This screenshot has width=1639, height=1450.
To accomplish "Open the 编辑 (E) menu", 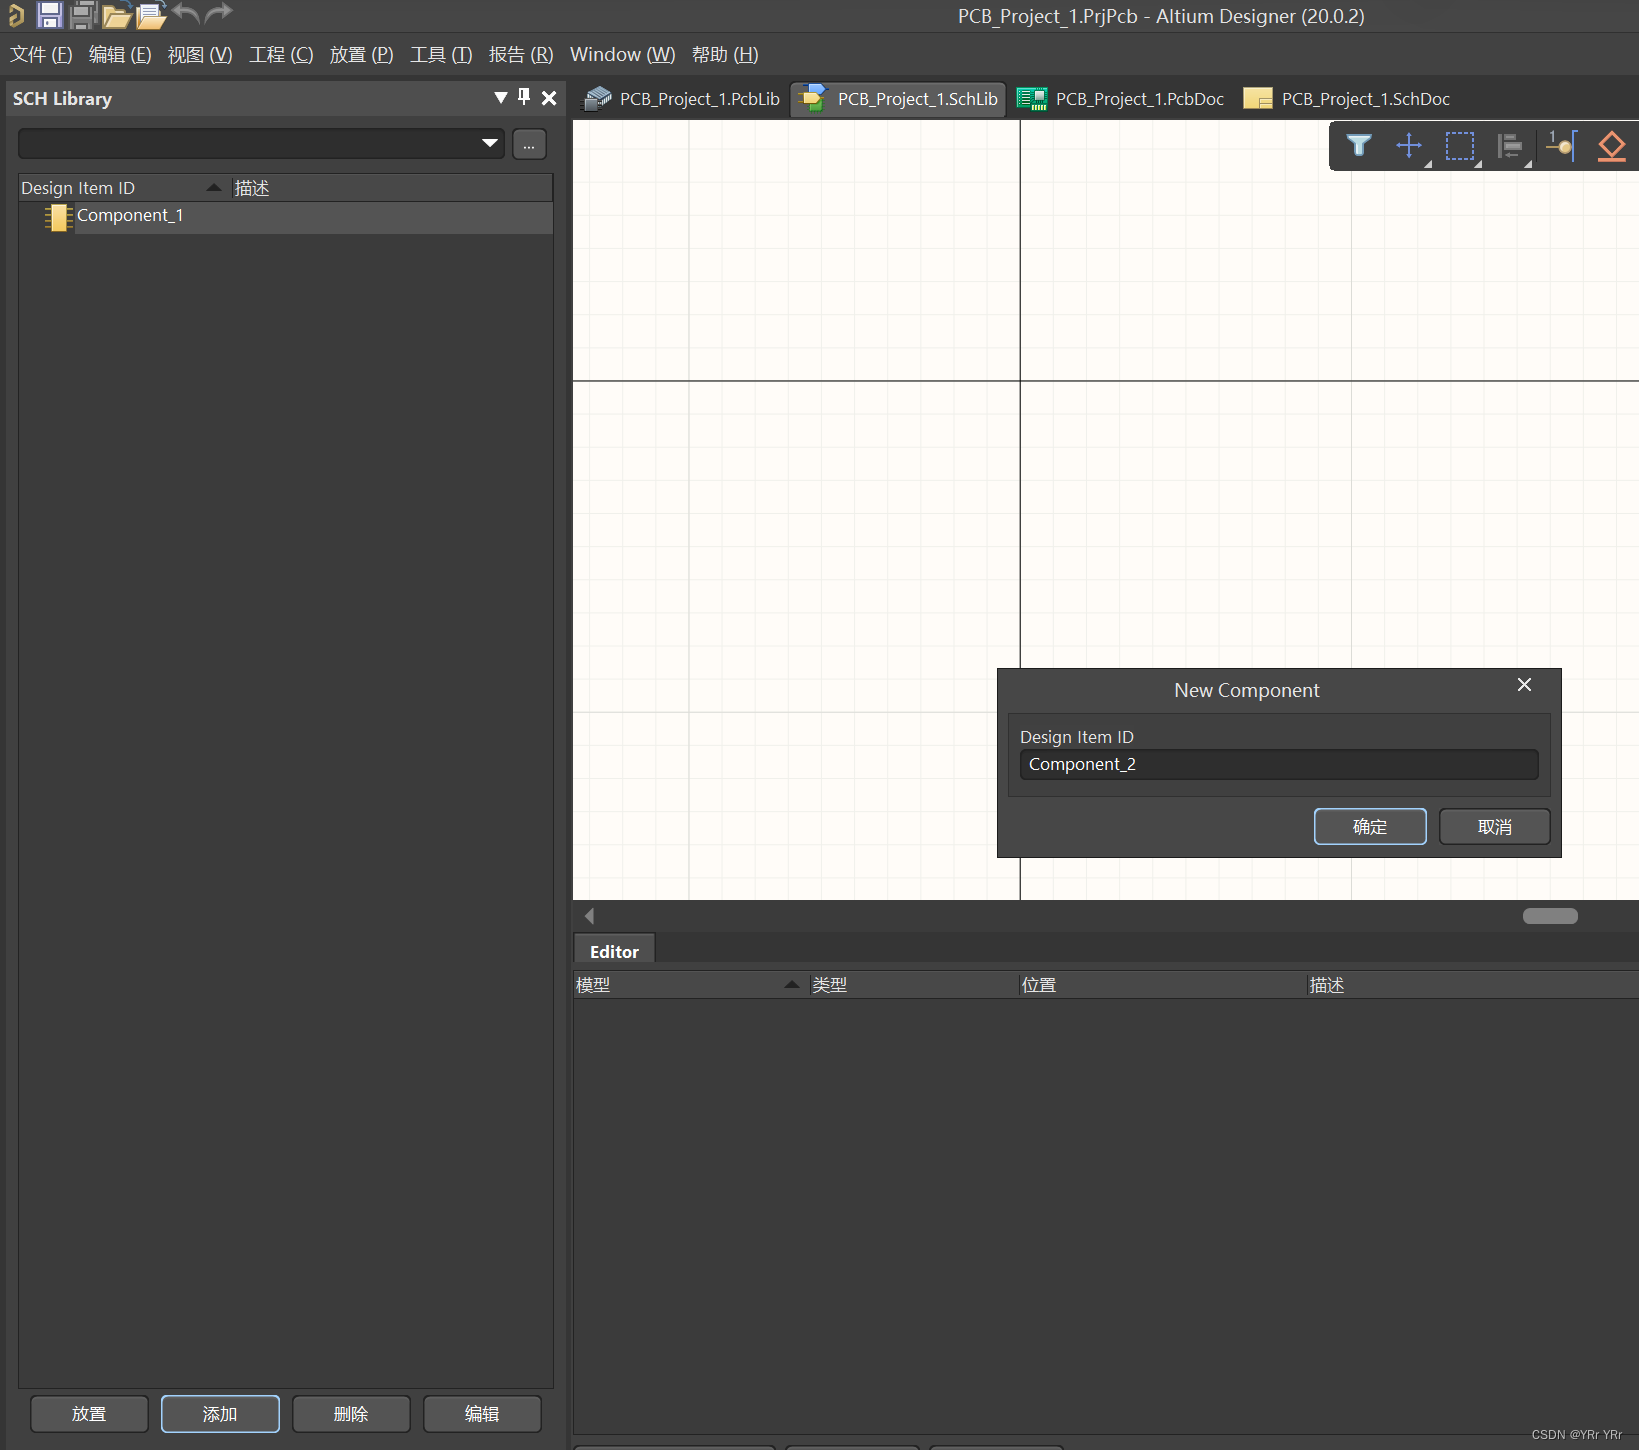I will click(120, 55).
